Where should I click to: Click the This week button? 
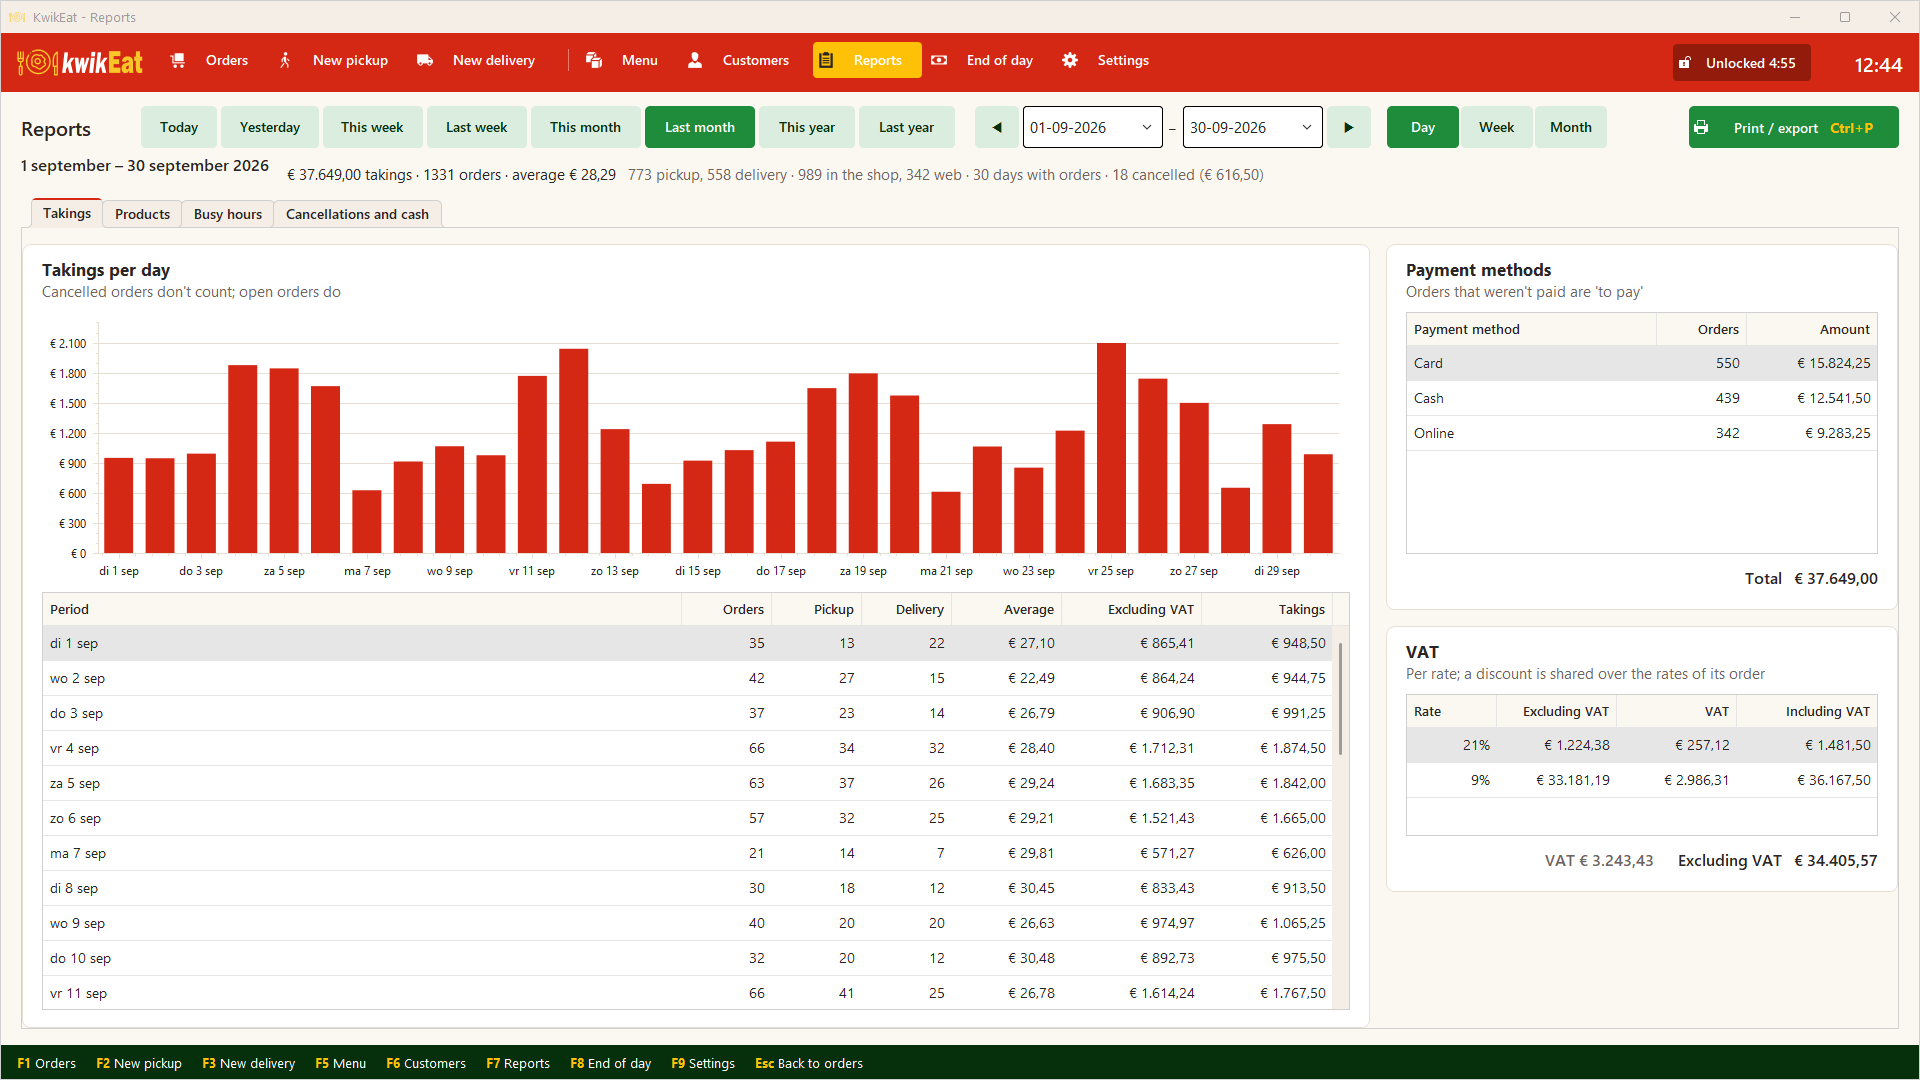click(372, 127)
